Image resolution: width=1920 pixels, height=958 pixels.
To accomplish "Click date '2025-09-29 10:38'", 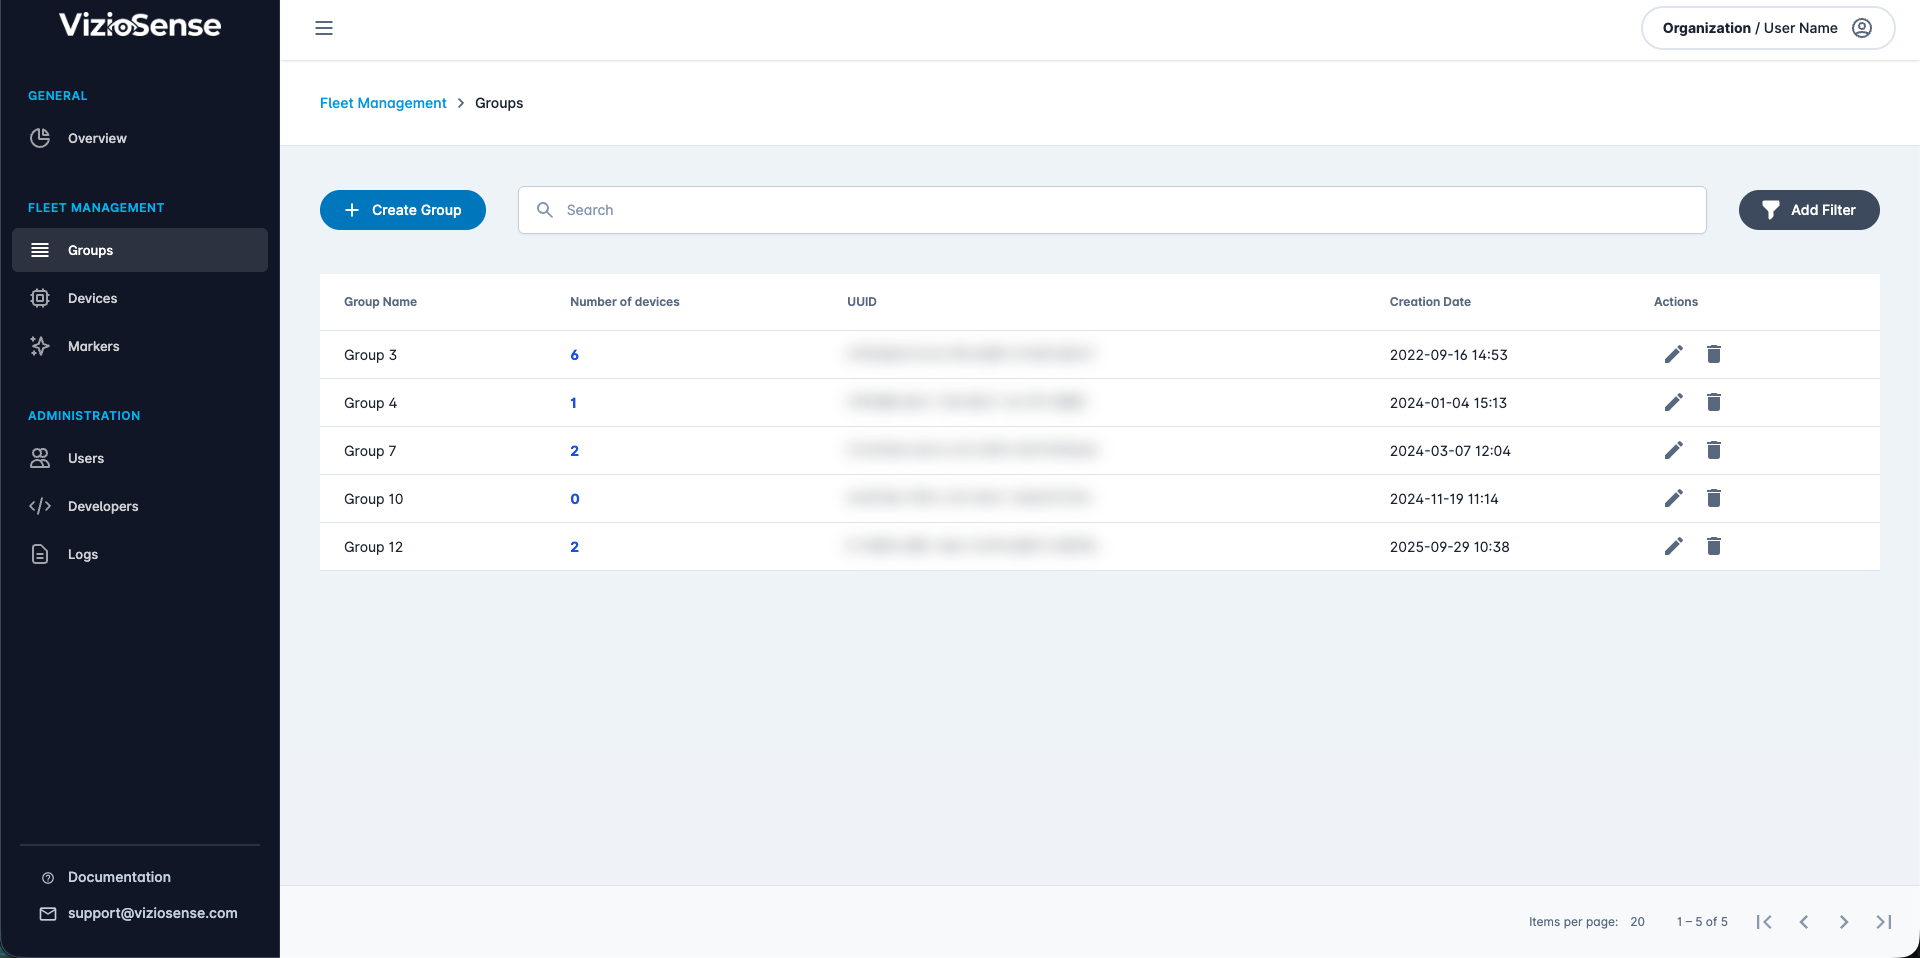I will 1449,547.
